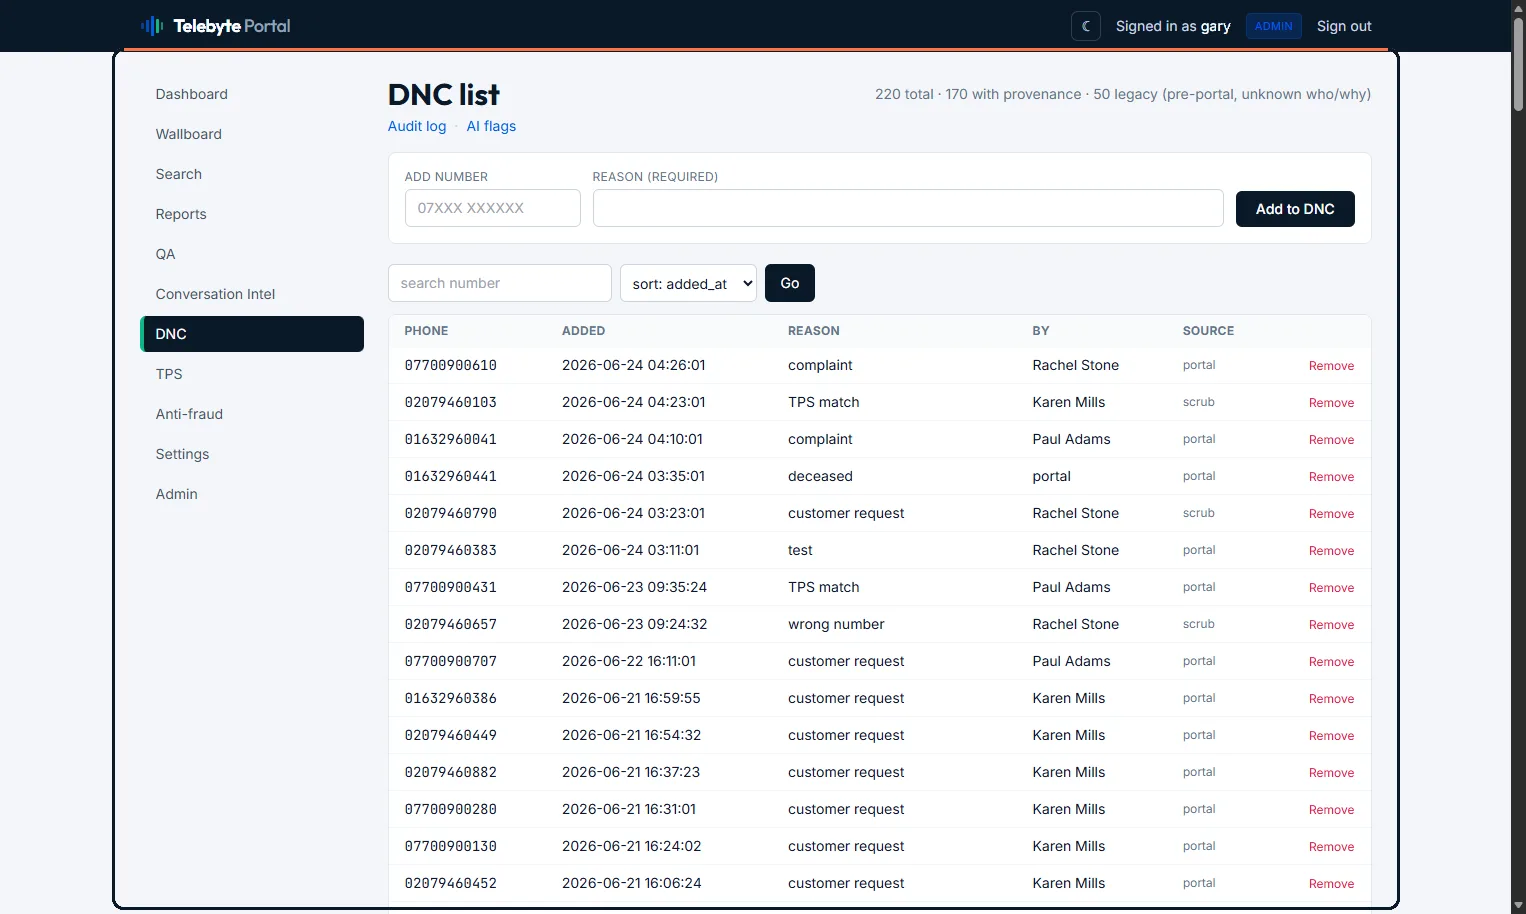Open Anti-fraud in sidebar
Image resolution: width=1526 pixels, height=914 pixels.
pyautogui.click(x=252, y=414)
